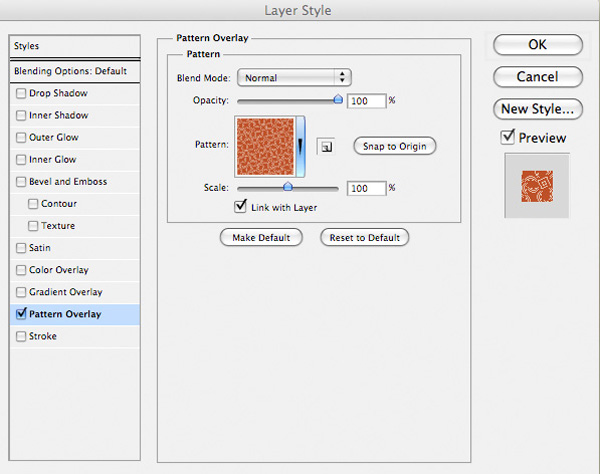Select the Gradient Overlay label
Screen dimensions: 600x474
pos(66,292)
